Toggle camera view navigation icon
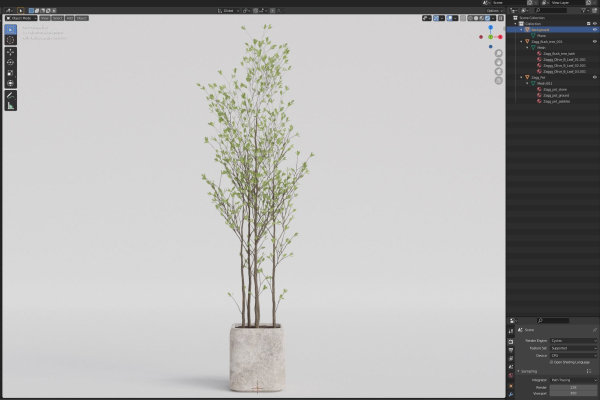The width and height of the screenshot is (600, 400). click(498, 72)
